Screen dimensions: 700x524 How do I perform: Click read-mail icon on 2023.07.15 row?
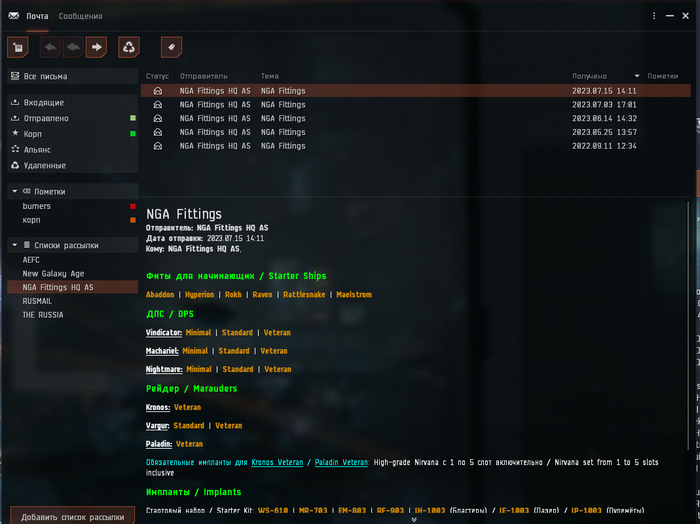158,91
